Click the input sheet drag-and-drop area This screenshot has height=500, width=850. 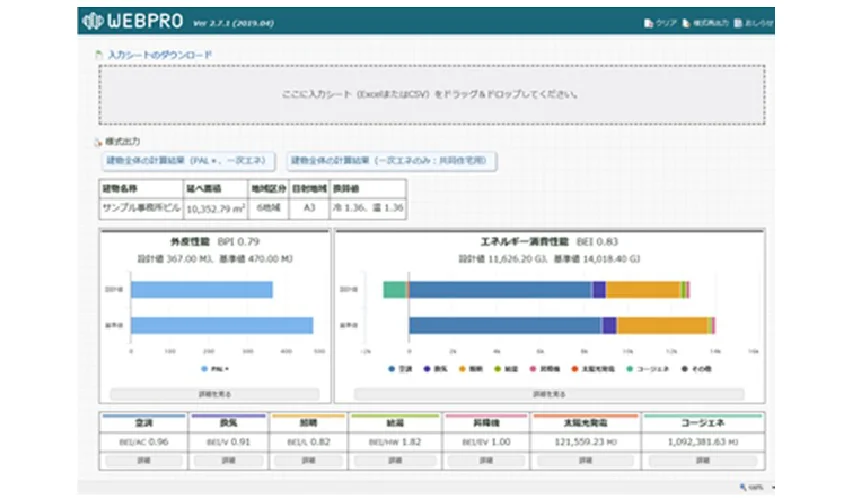[x=431, y=95]
